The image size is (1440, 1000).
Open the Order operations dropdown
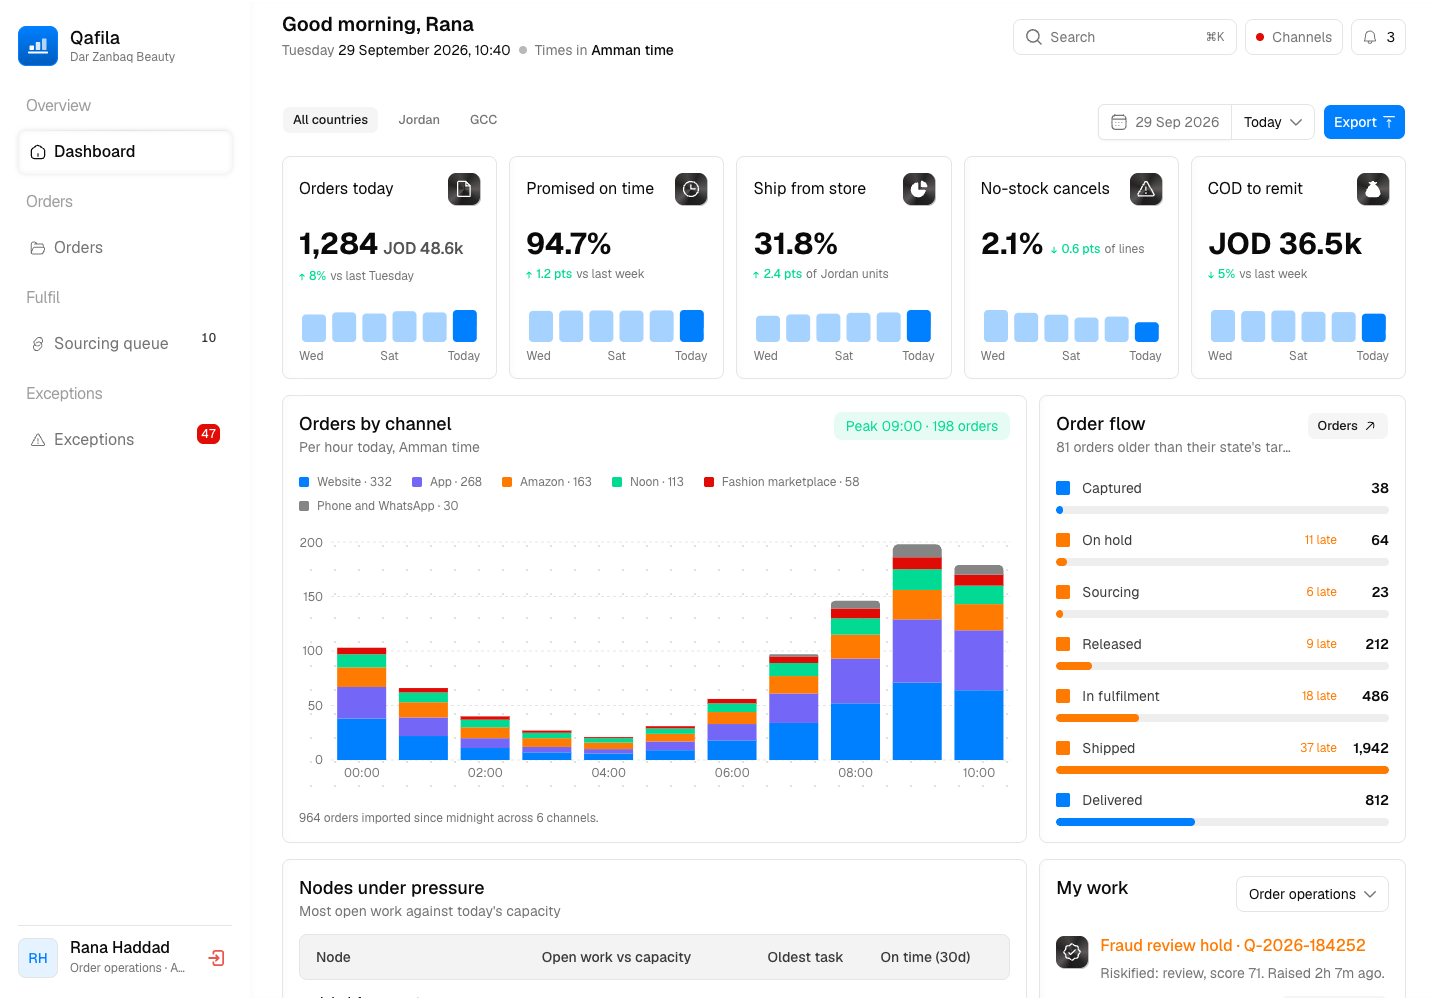[x=1312, y=894]
